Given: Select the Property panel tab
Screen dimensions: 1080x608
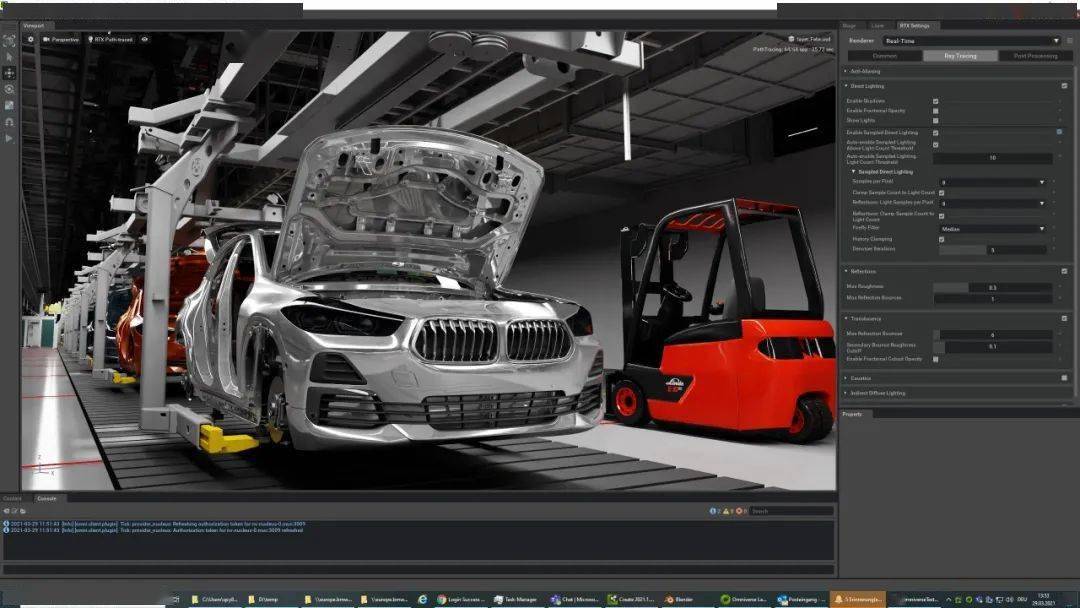Looking at the screenshot, I should pos(853,414).
